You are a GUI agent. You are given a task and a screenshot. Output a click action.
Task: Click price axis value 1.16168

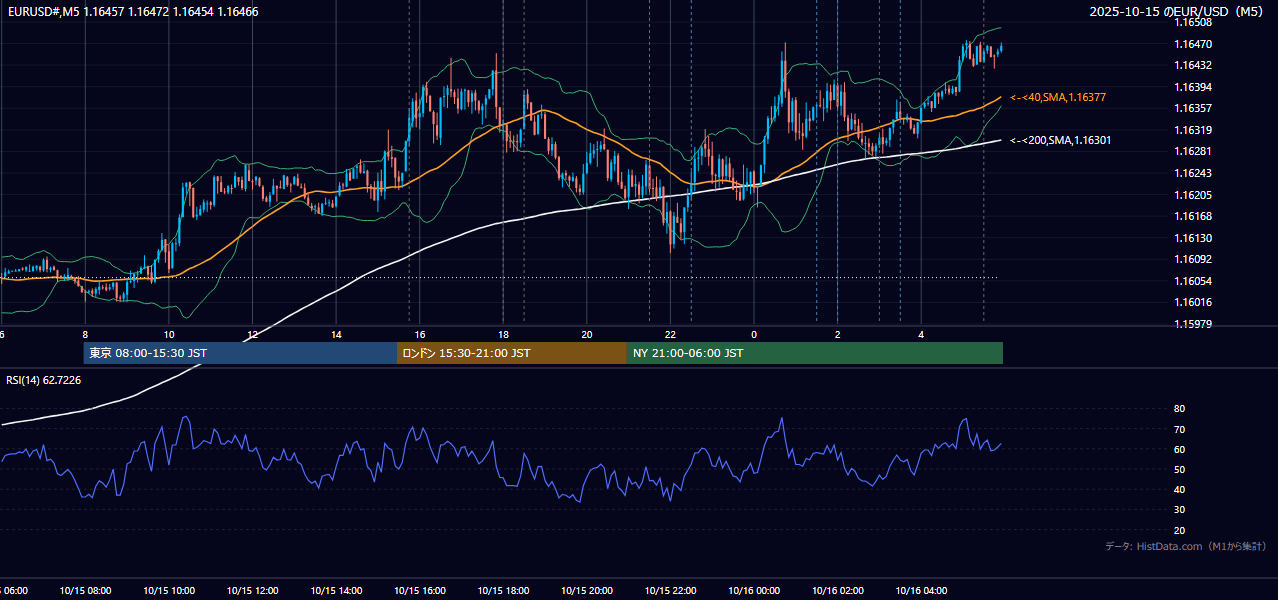[x=1193, y=216]
